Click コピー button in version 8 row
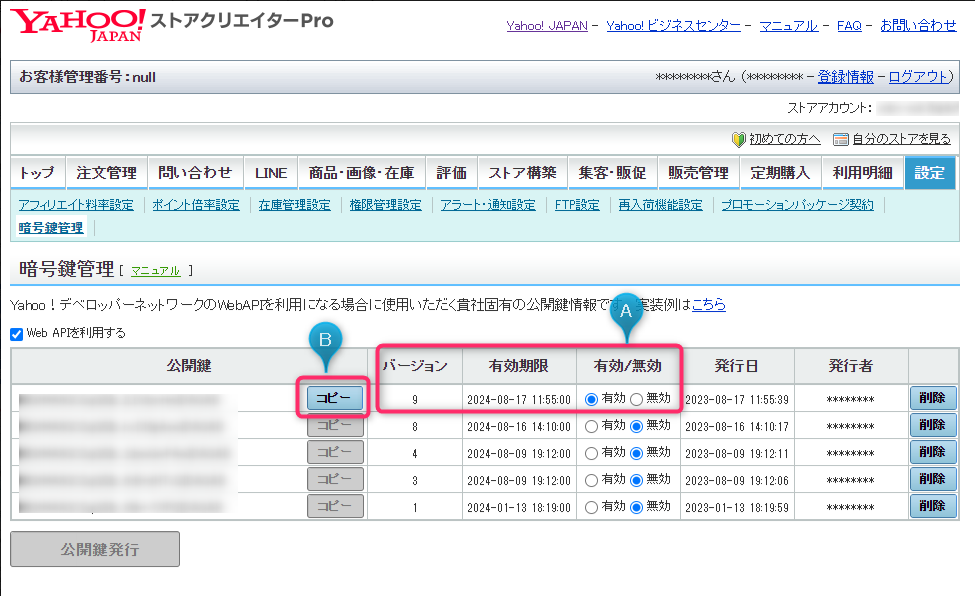This screenshot has width=975, height=596. point(335,426)
